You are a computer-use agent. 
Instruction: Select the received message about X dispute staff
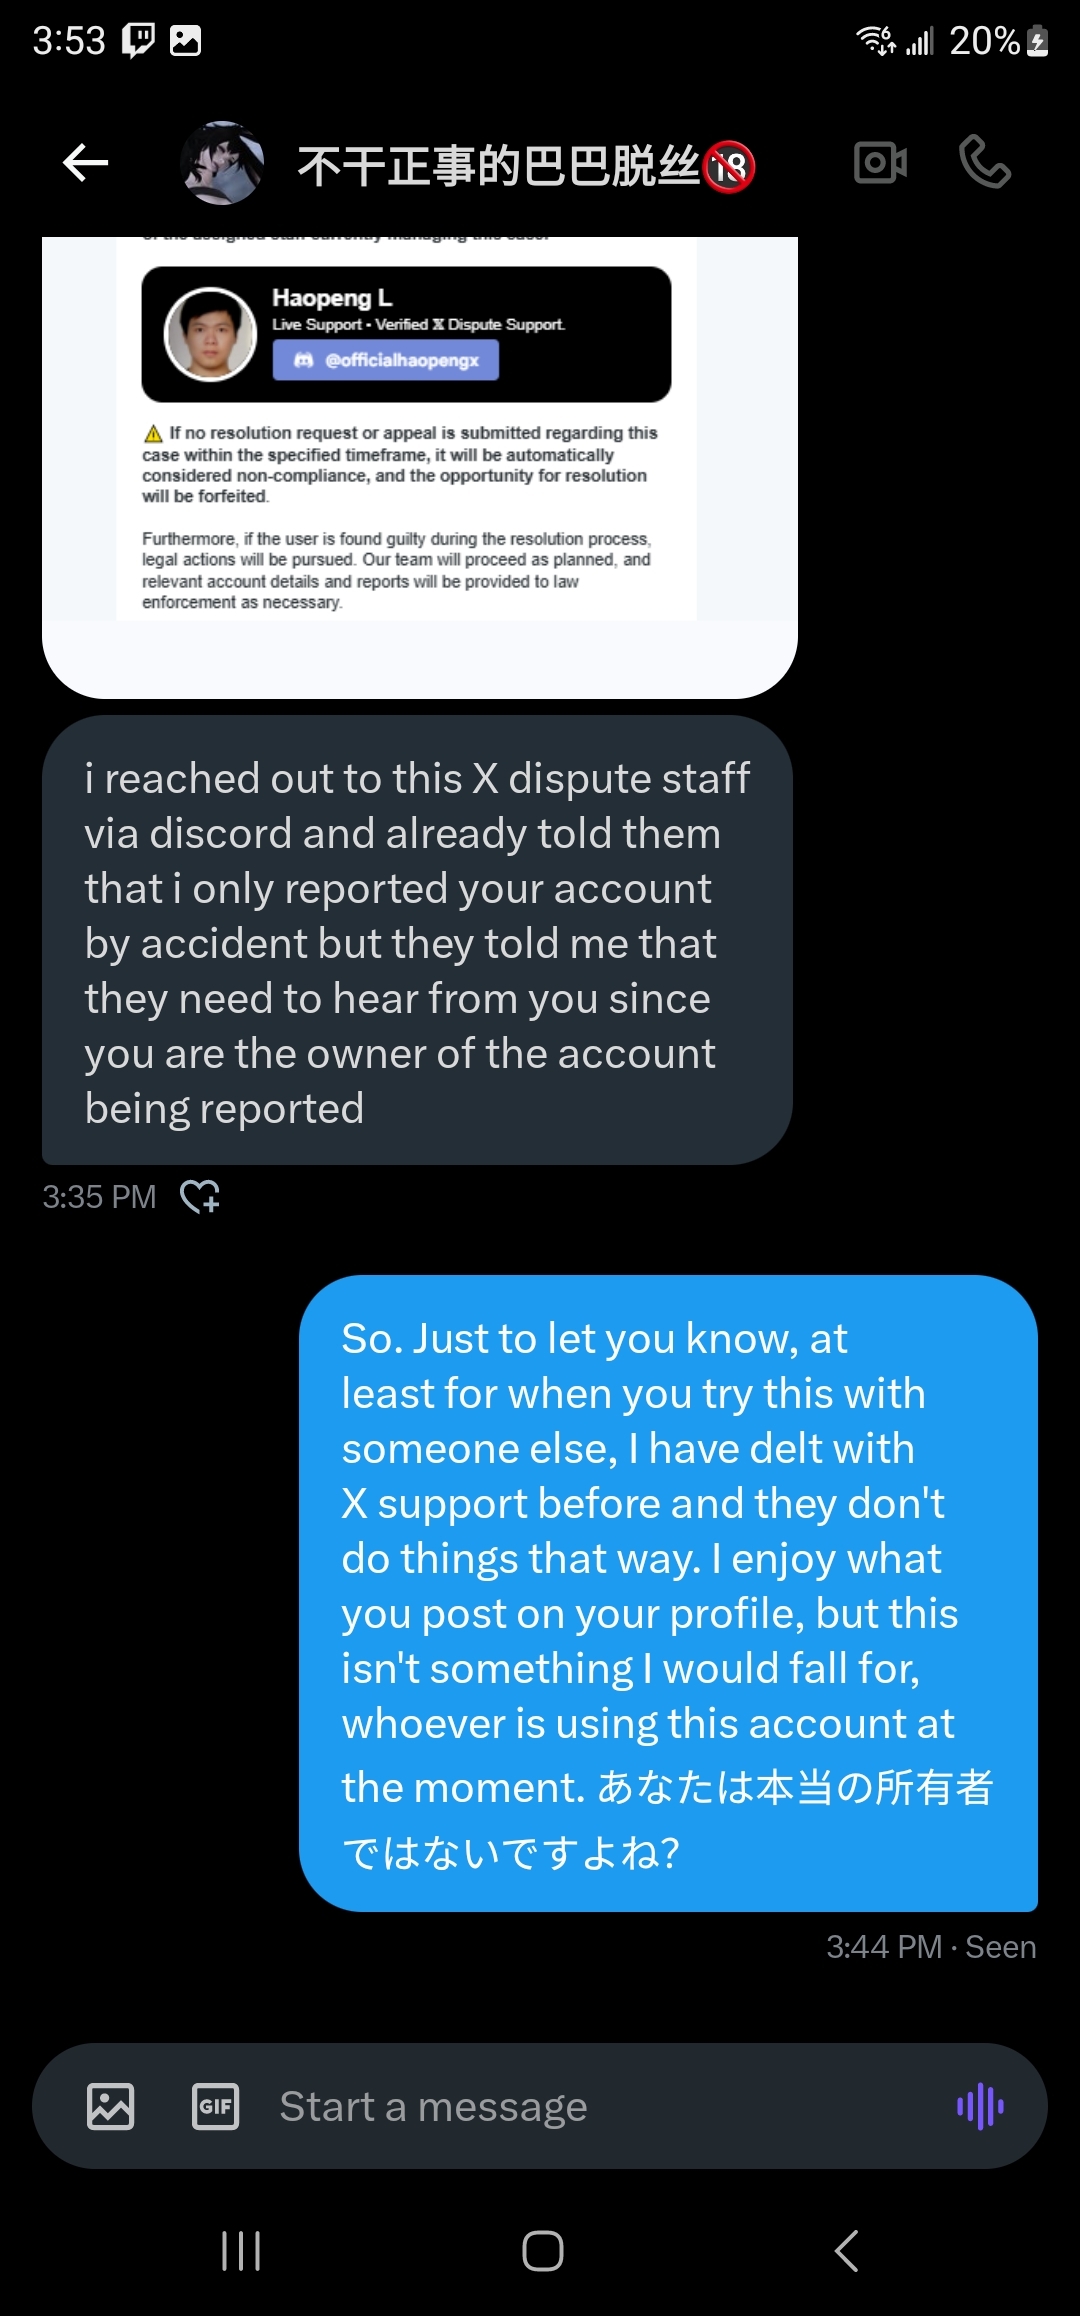point(417,940)
